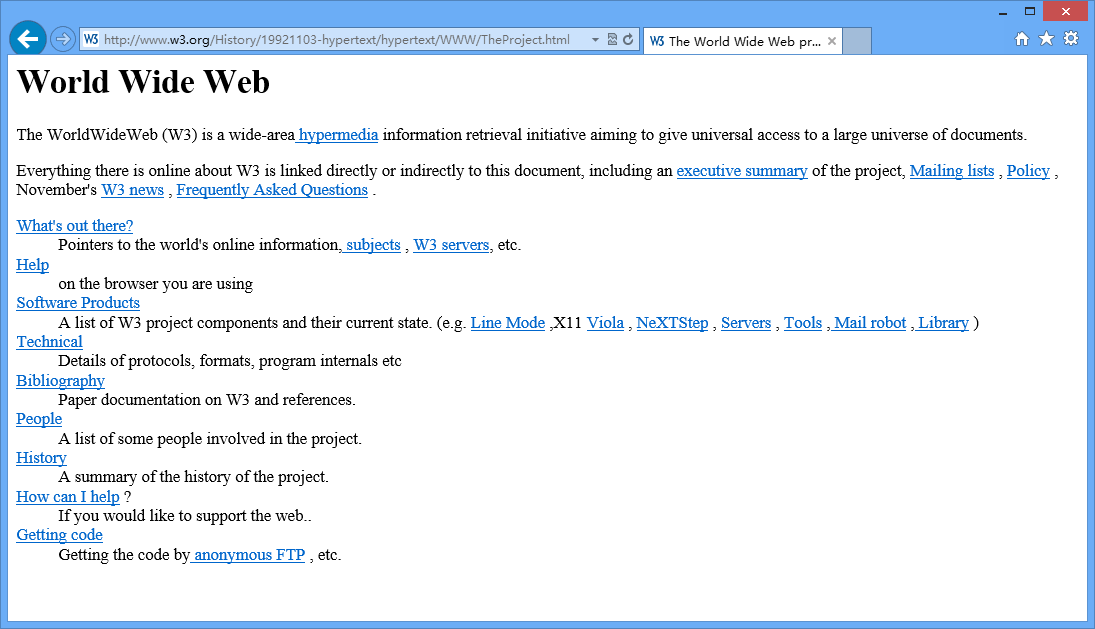Screen dimensions: 1095x629
Task: Go back with the Back arrow button
Action: coord(28,38)
